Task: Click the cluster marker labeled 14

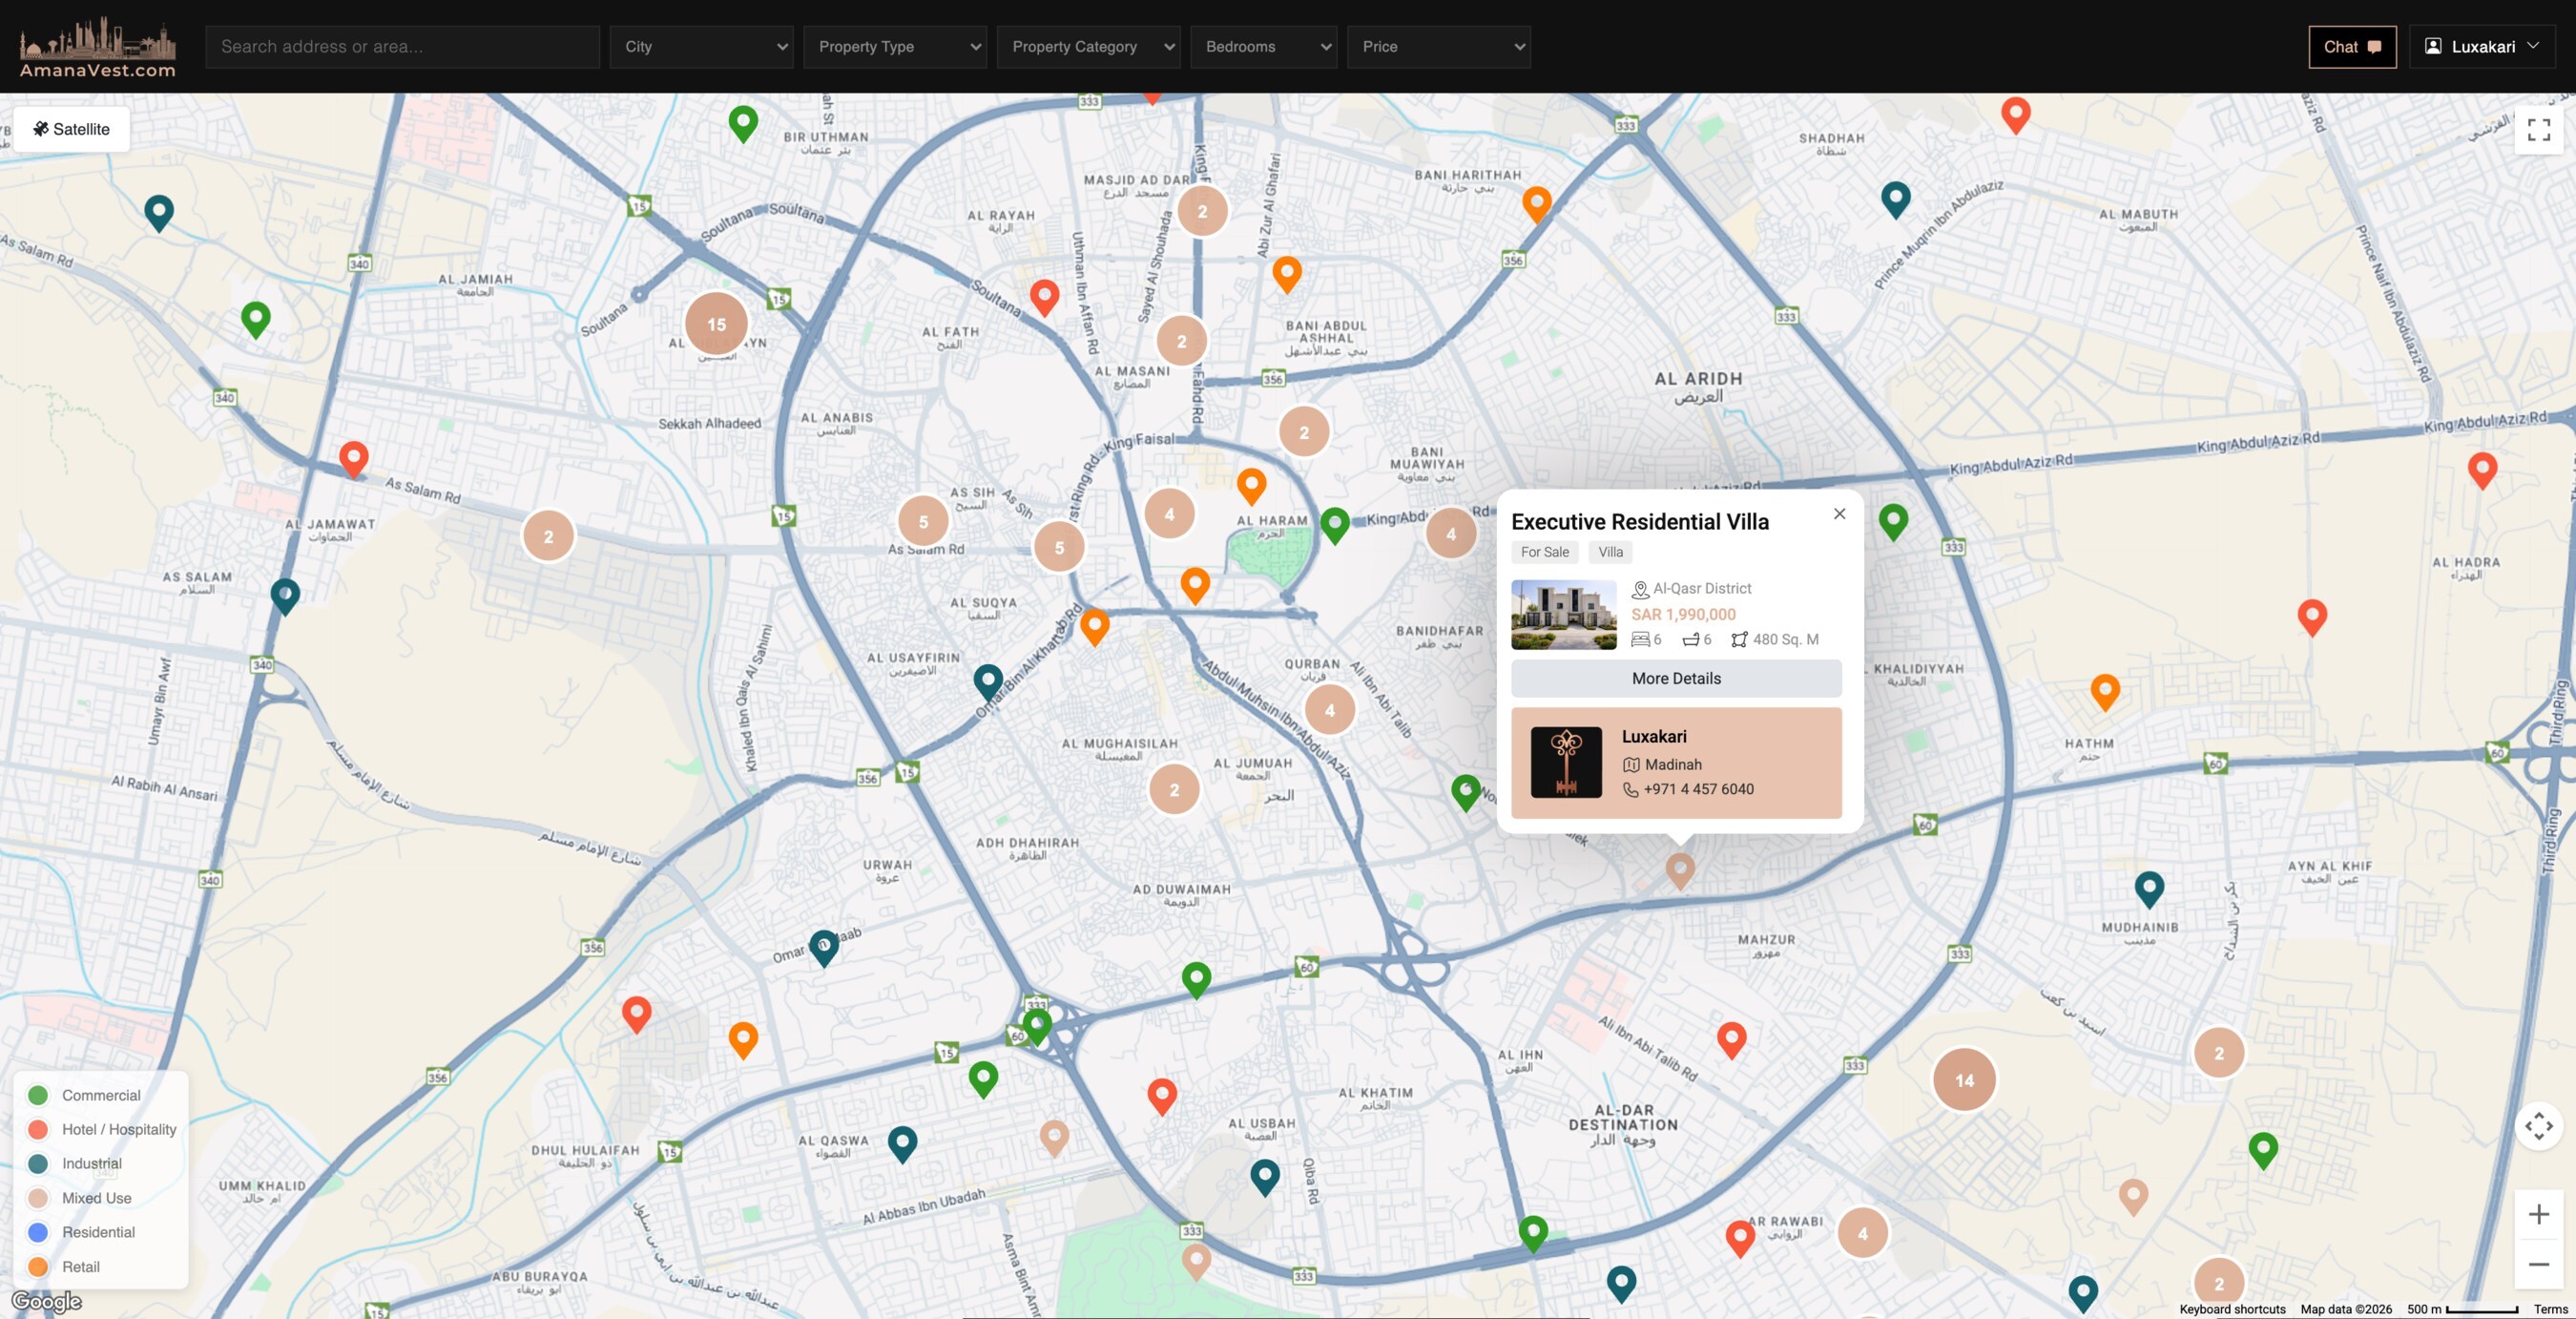Action: [1964, 1080]
